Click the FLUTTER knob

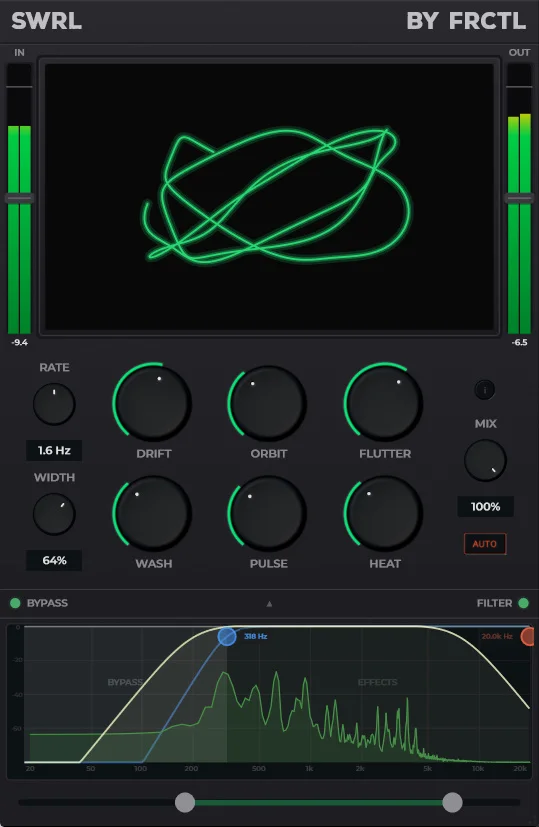[383, 402]
